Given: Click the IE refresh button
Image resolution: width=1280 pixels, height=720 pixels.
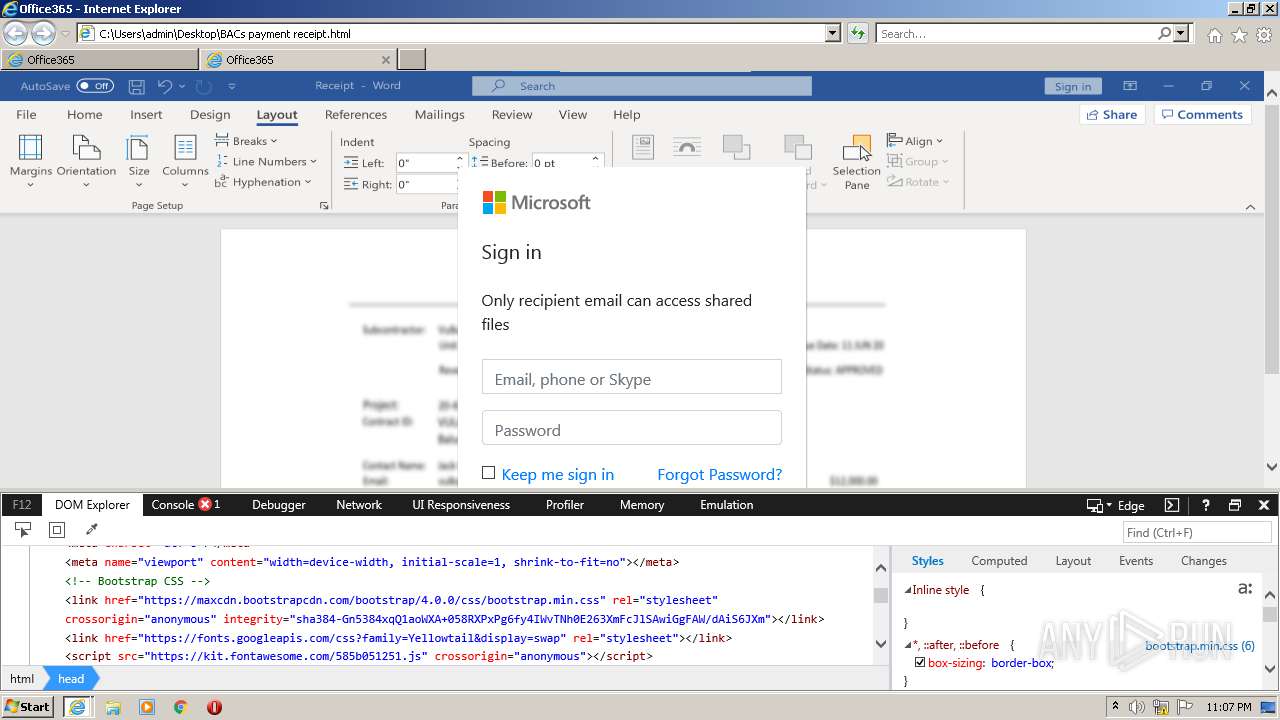Looking at the screenshot, I should click(x=857, y=34).
